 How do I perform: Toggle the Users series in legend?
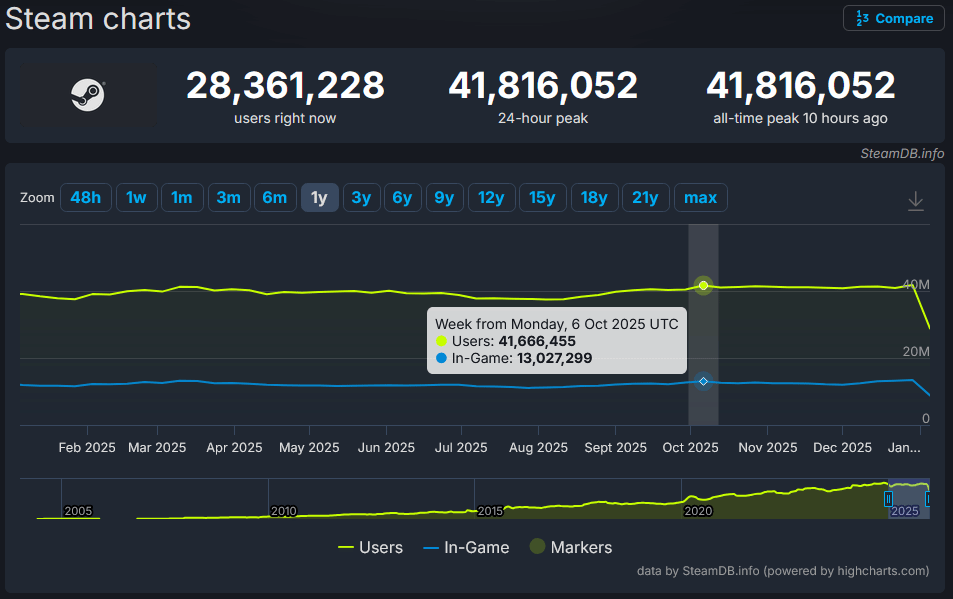pos(370,547)
